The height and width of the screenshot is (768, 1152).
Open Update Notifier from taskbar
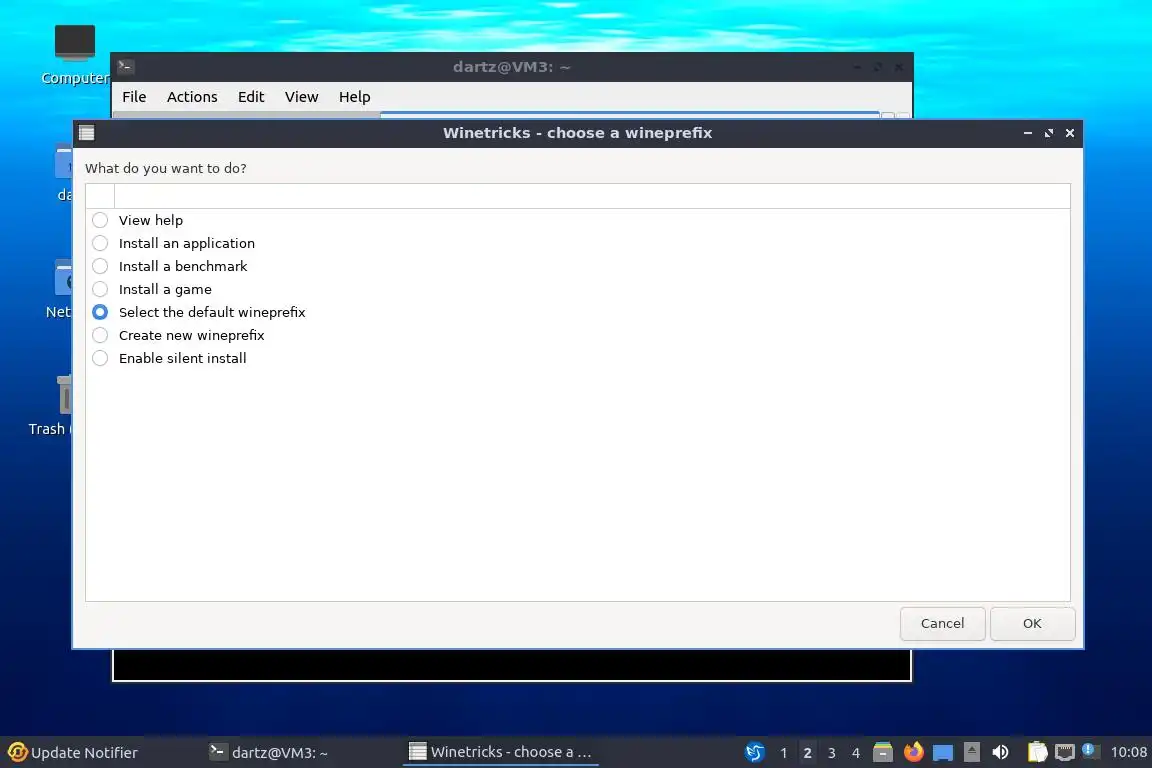(72, 752)
